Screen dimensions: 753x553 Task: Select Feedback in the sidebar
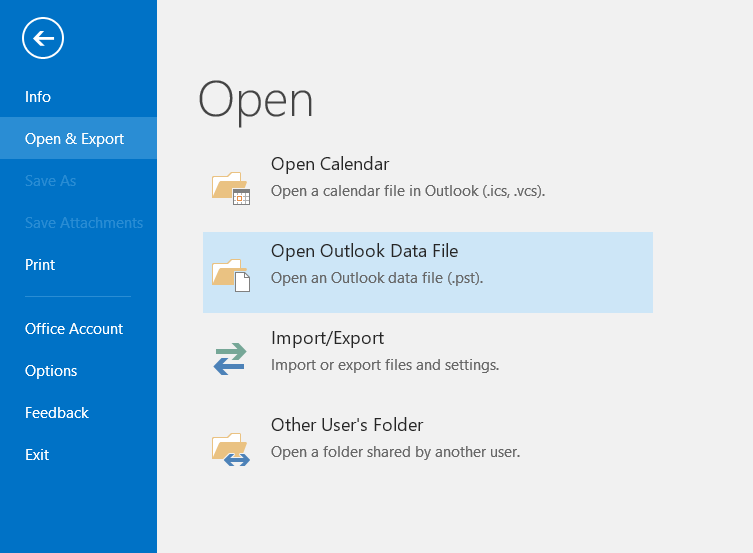click(57, 413)
